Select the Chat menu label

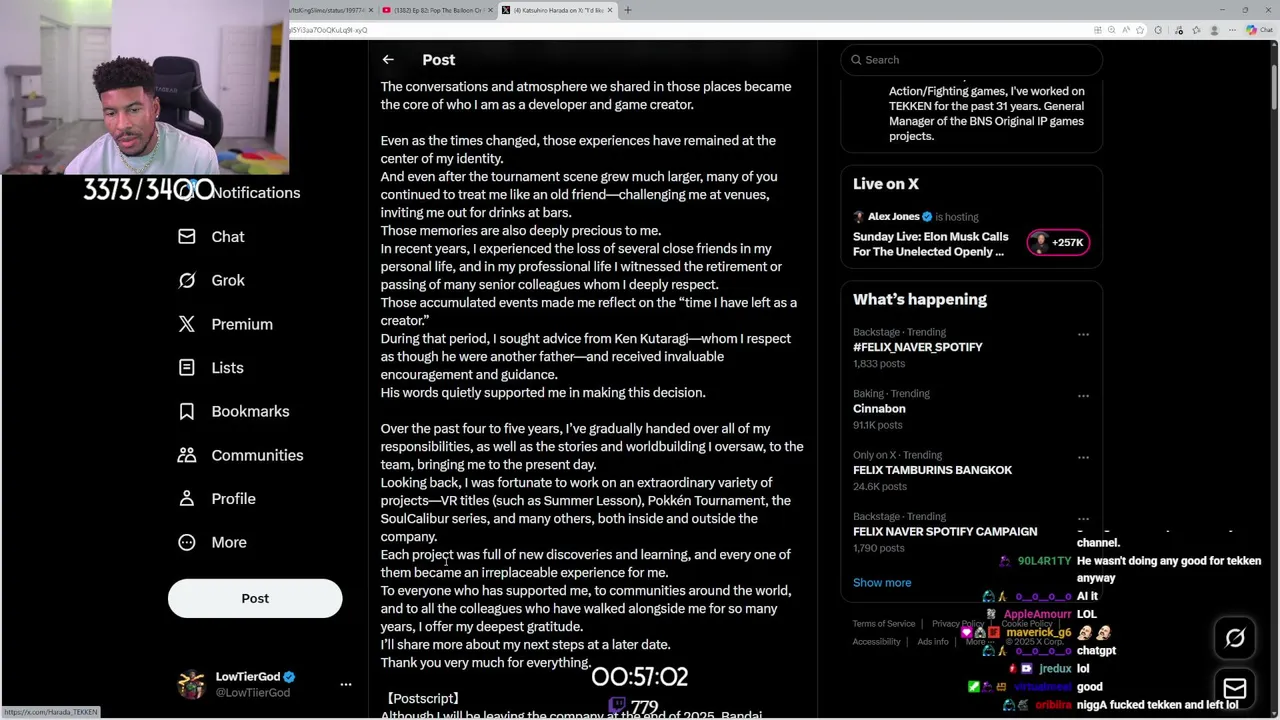pos(228,237)
